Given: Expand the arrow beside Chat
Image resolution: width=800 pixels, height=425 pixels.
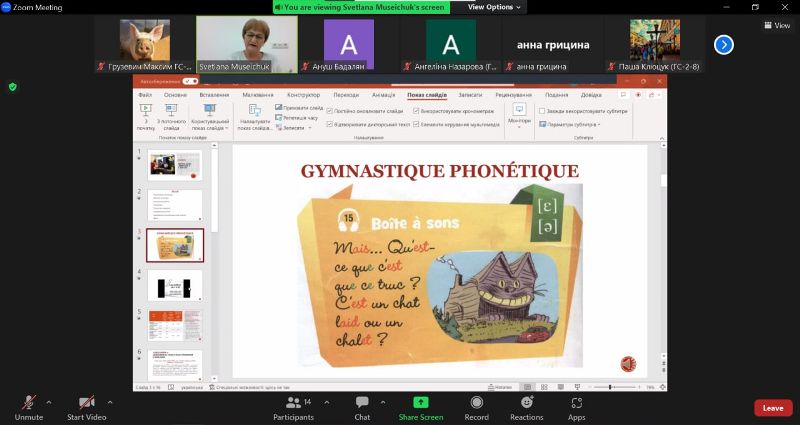Looking at the screenshot, I should (383, 403).
